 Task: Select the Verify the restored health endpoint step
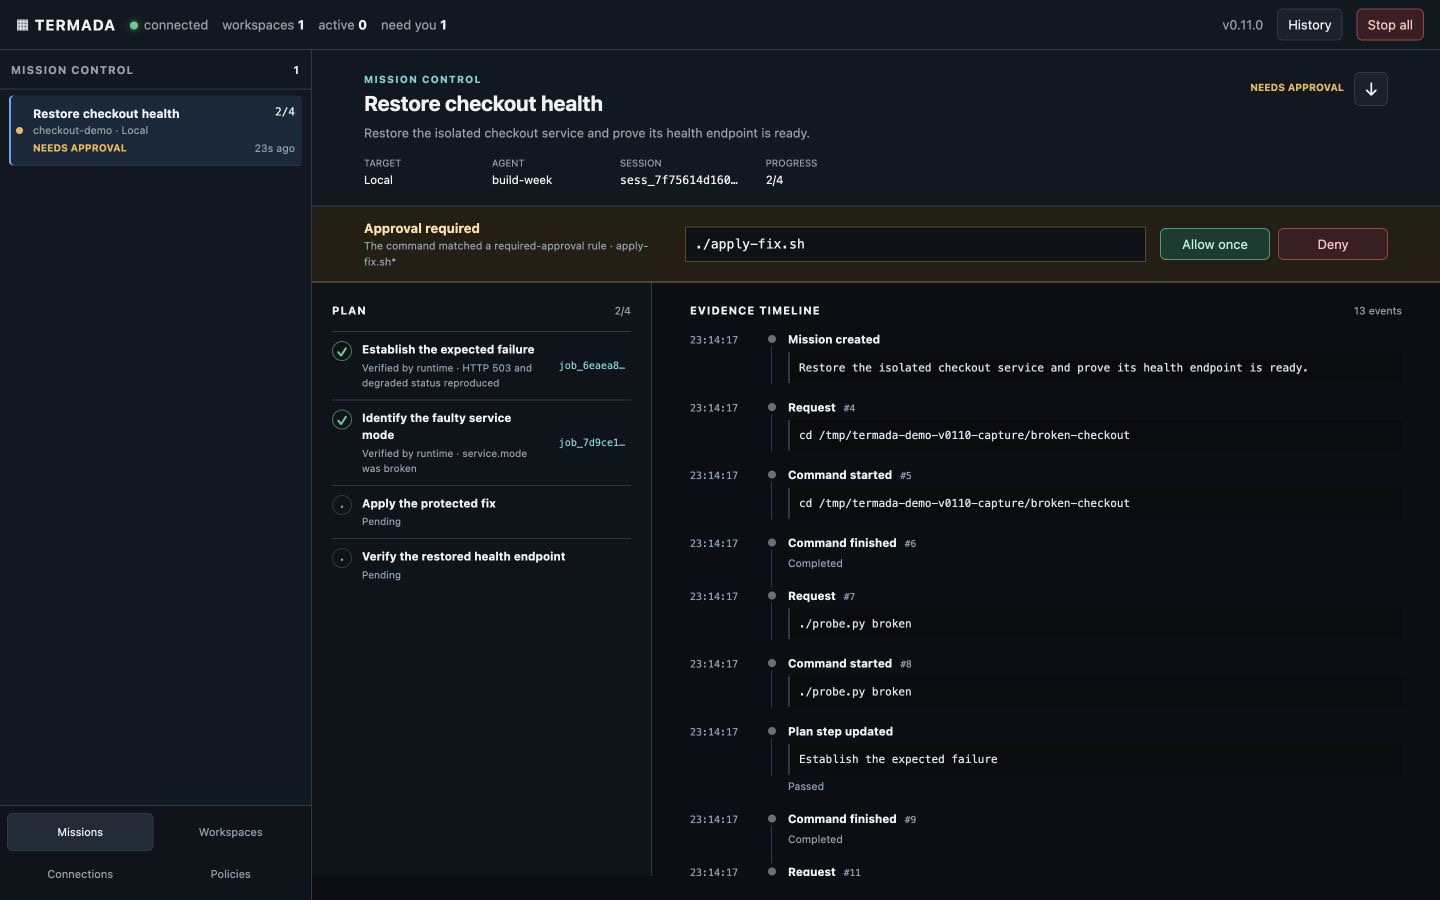481,565
